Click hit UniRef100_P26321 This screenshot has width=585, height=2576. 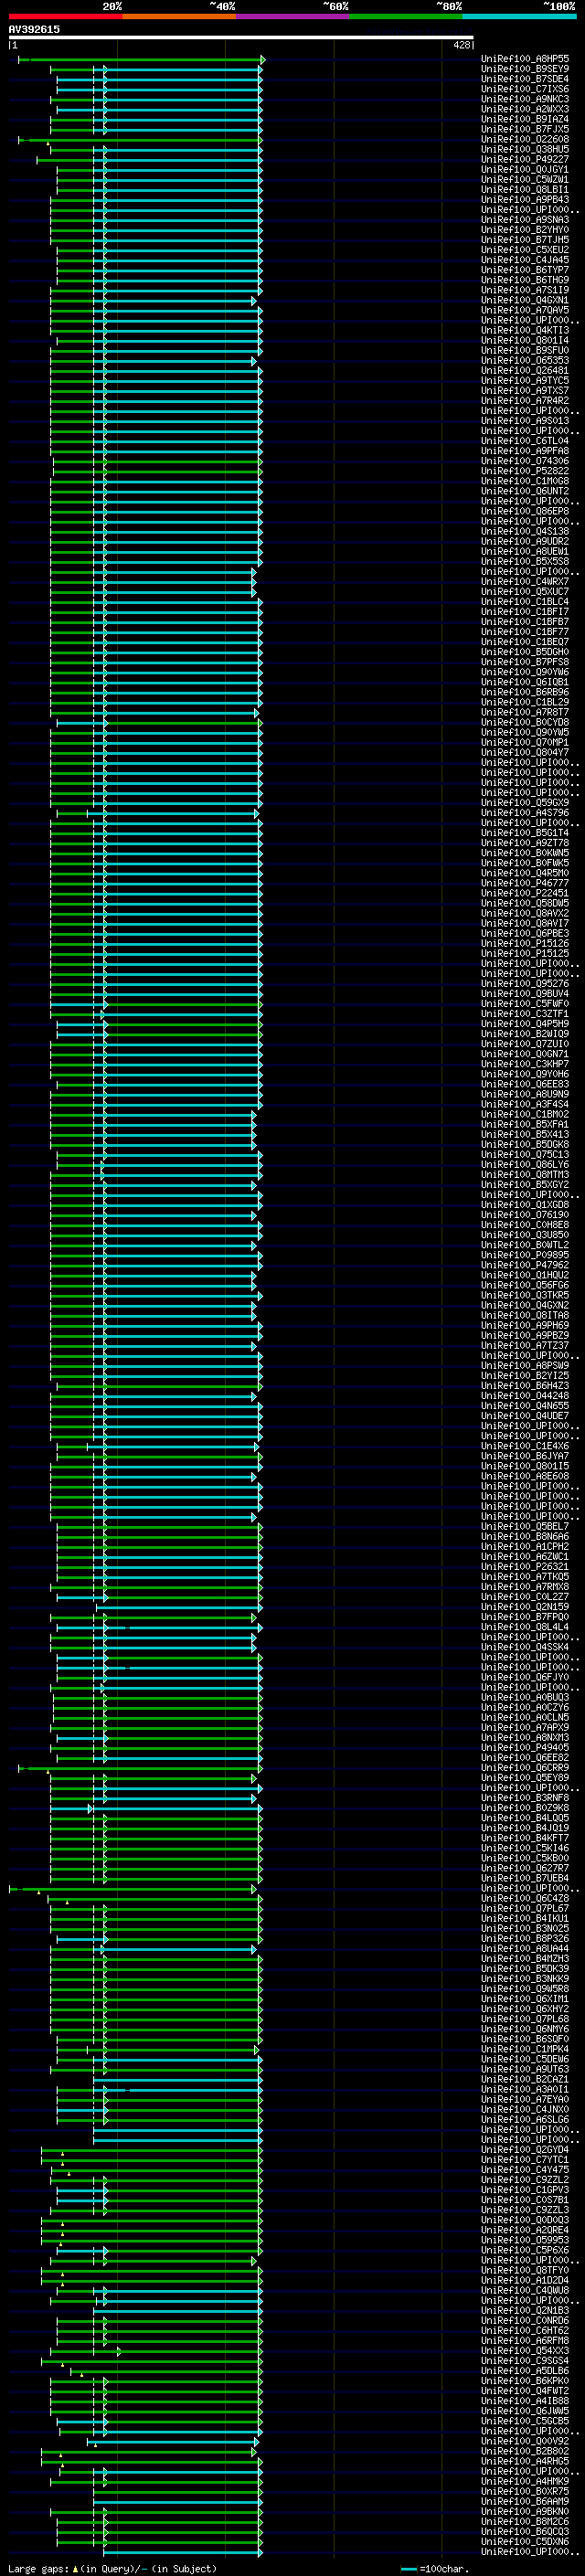click(525, 1566)
